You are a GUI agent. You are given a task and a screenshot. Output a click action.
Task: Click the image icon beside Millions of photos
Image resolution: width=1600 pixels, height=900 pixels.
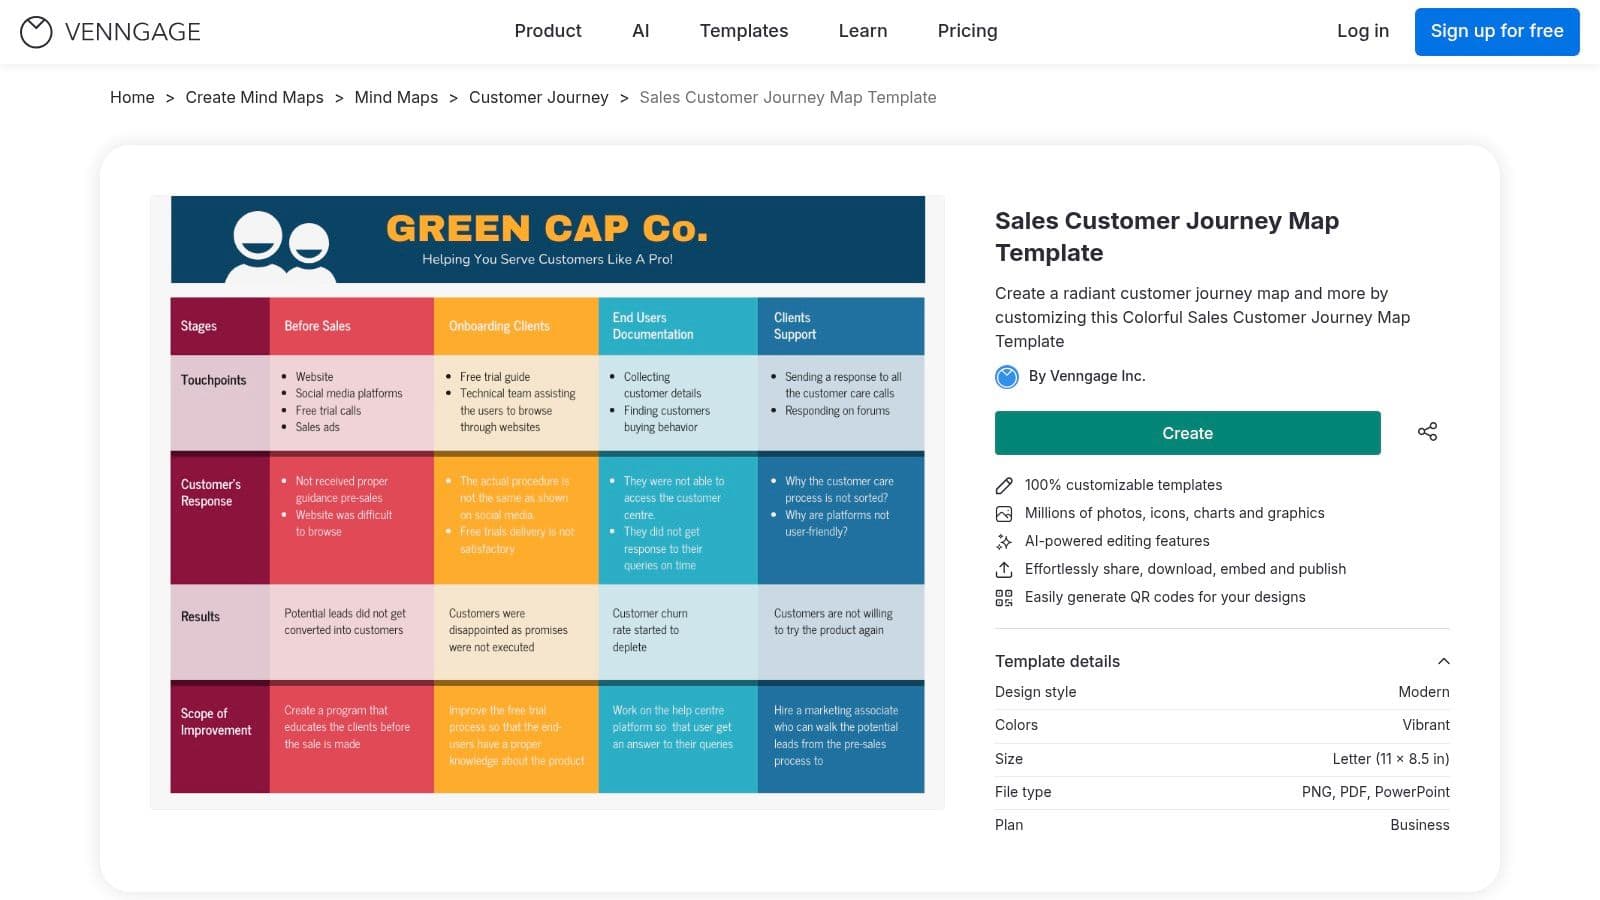[1004, 513]
